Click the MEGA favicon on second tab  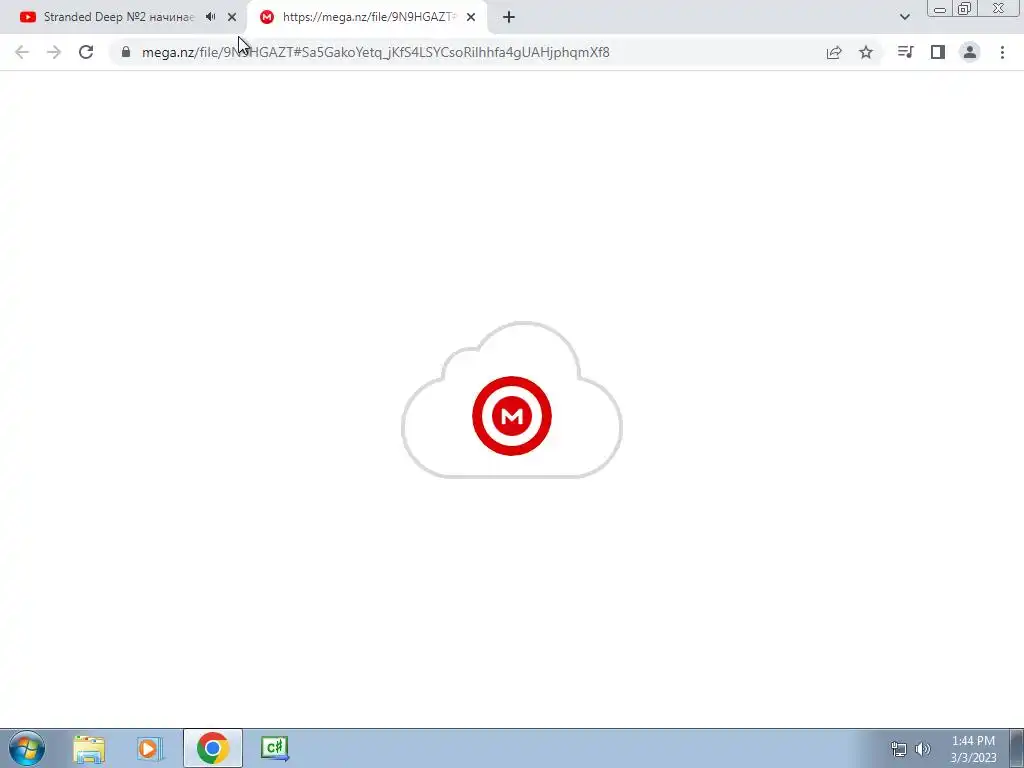266,17
